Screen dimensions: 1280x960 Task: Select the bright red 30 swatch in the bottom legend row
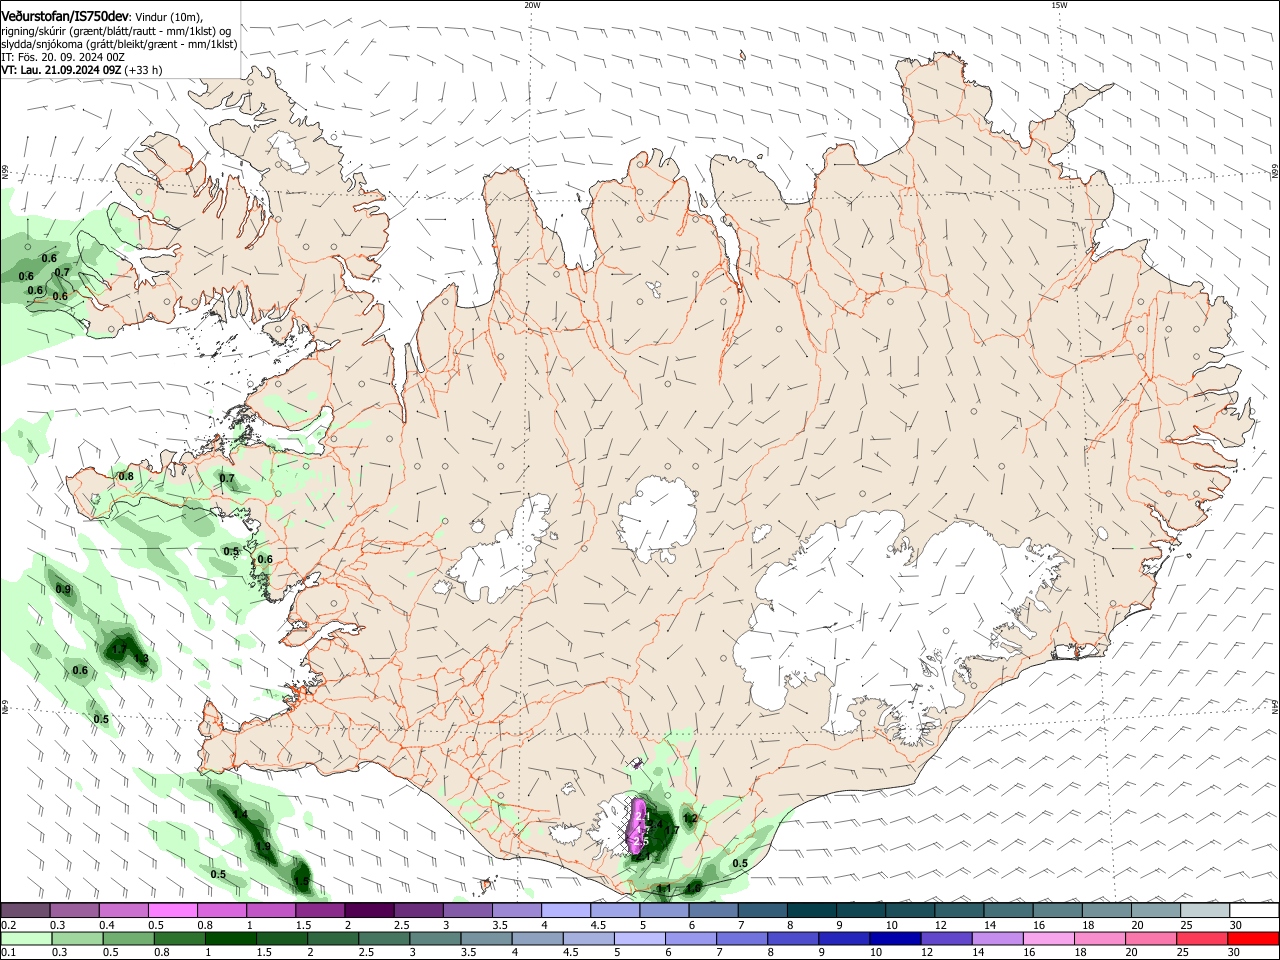point(1254,938)
